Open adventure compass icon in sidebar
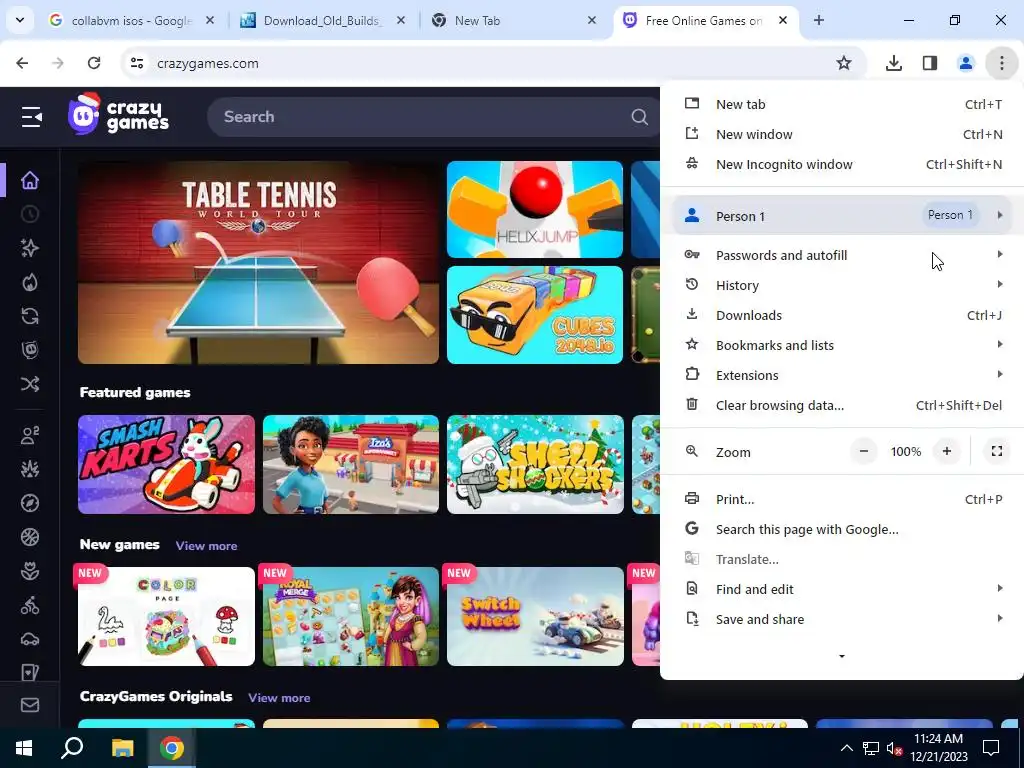Screen dimensions: 1024x768 [30, 503]
